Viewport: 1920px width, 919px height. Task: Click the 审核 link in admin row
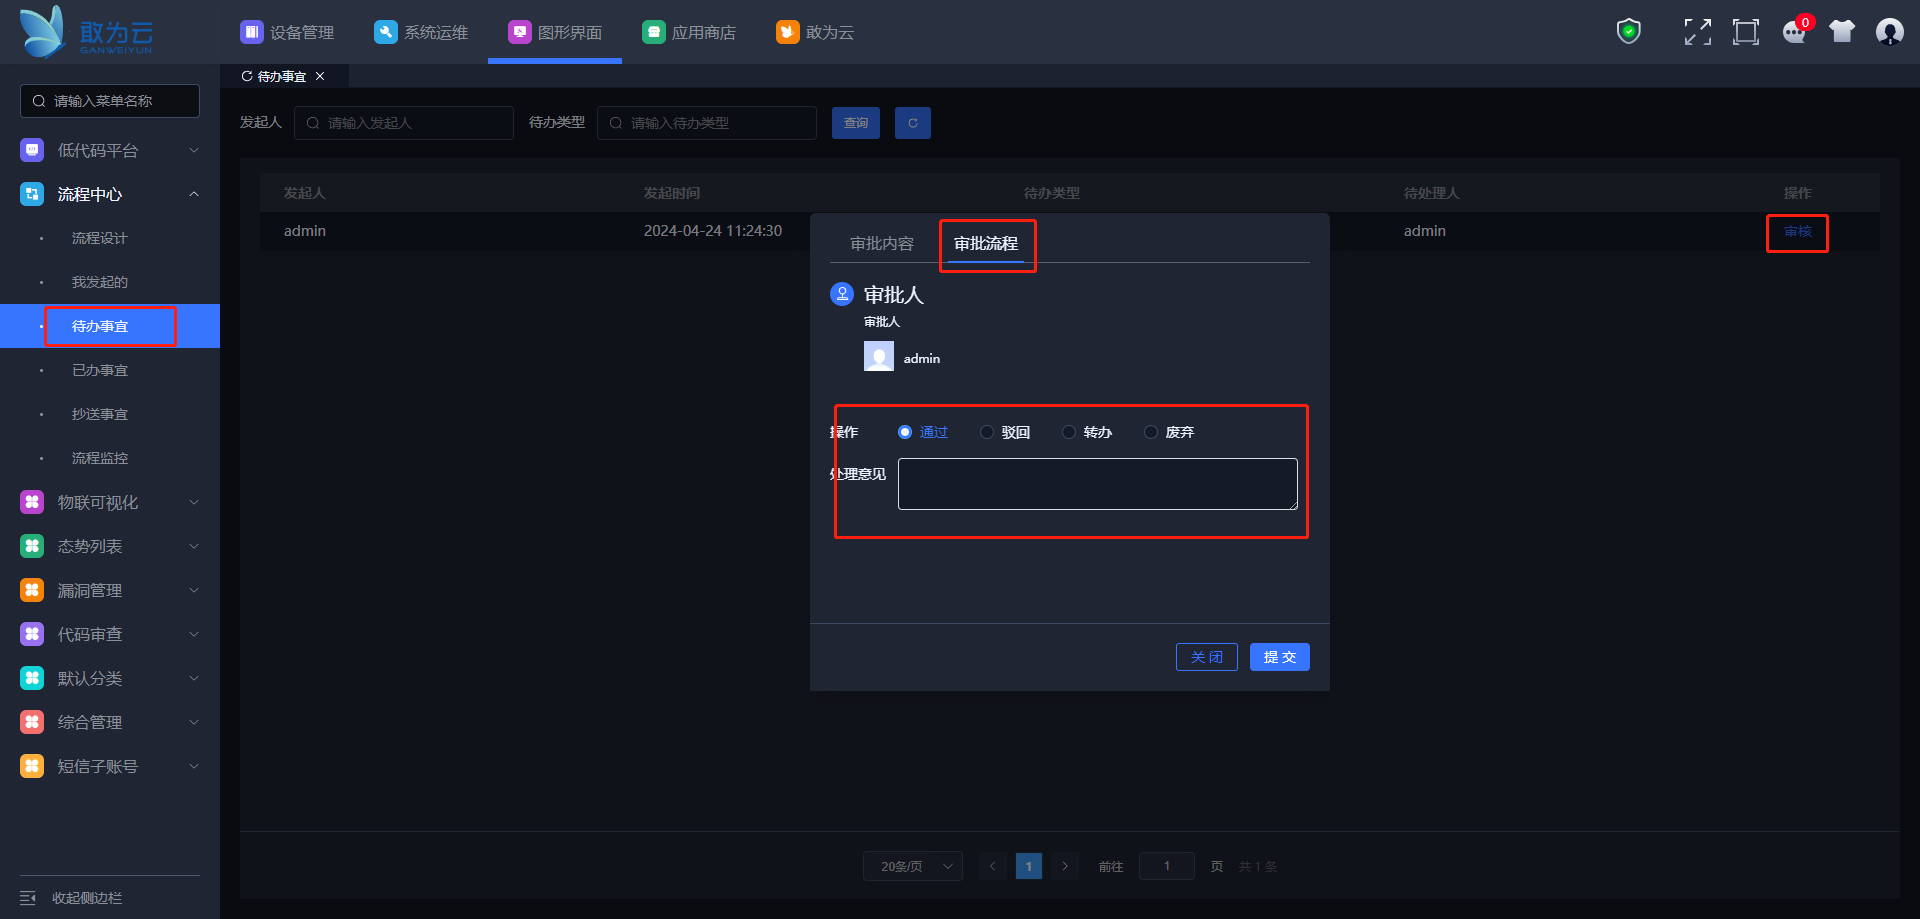(x=1798, y=231)
